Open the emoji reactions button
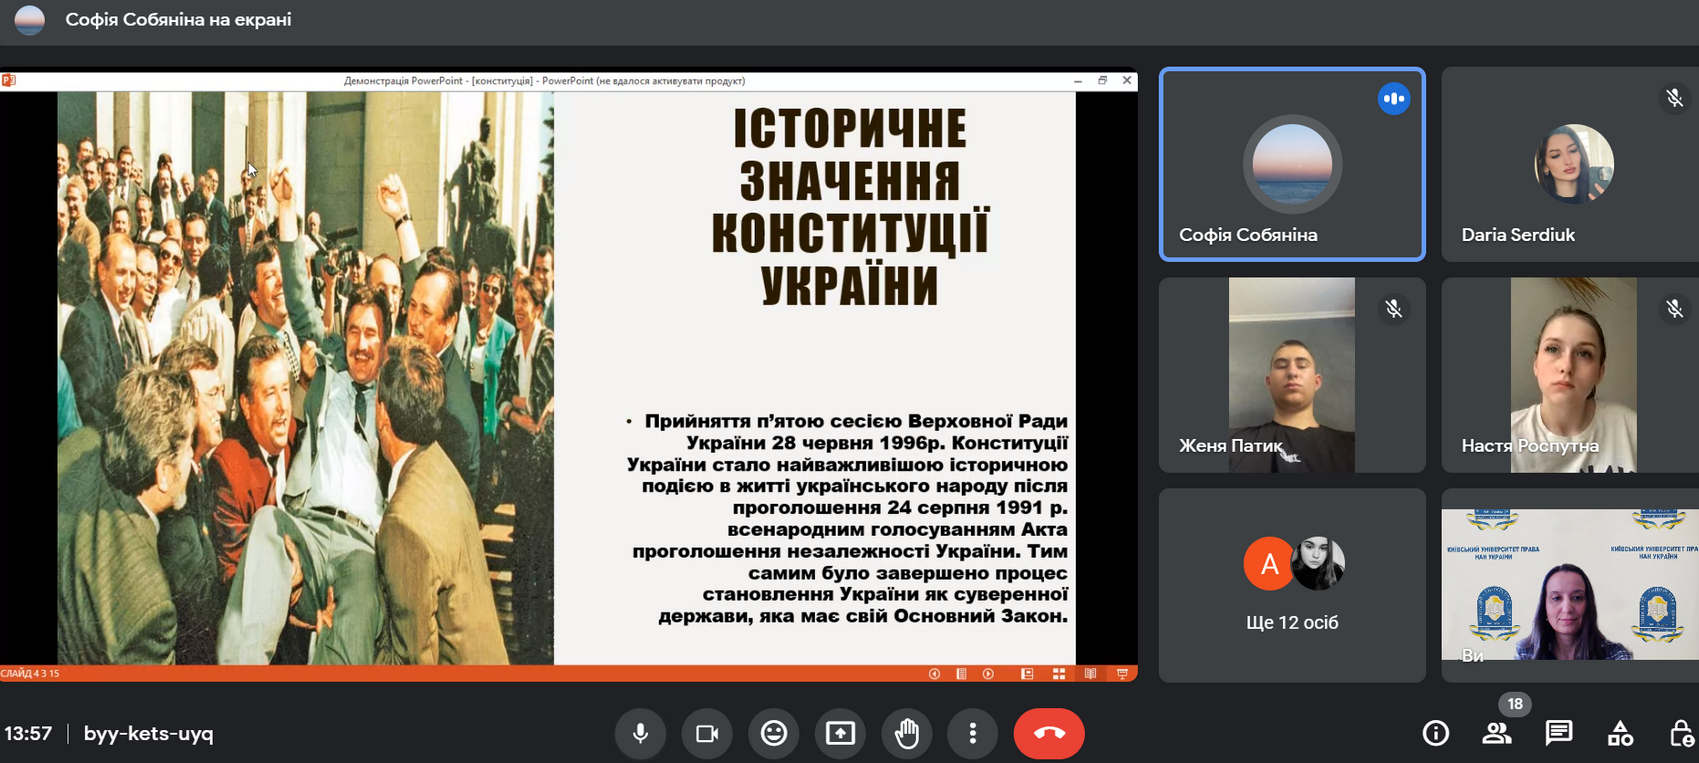The image size is (1699, 763). pos(774,733)
